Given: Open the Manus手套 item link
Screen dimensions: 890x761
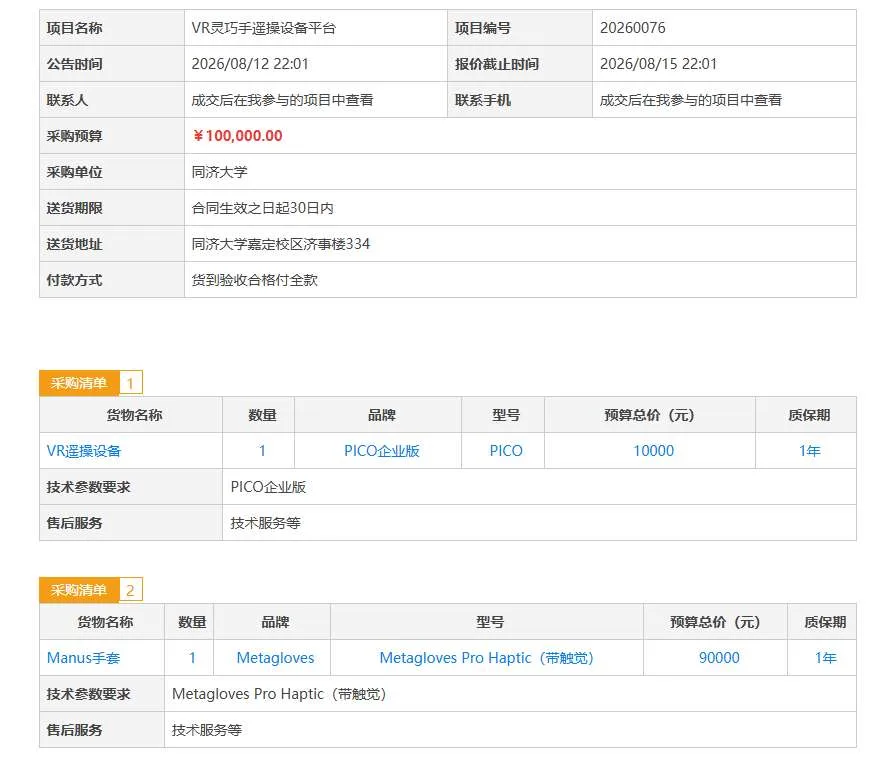Looking at the screenshot, I should [83, 658].
